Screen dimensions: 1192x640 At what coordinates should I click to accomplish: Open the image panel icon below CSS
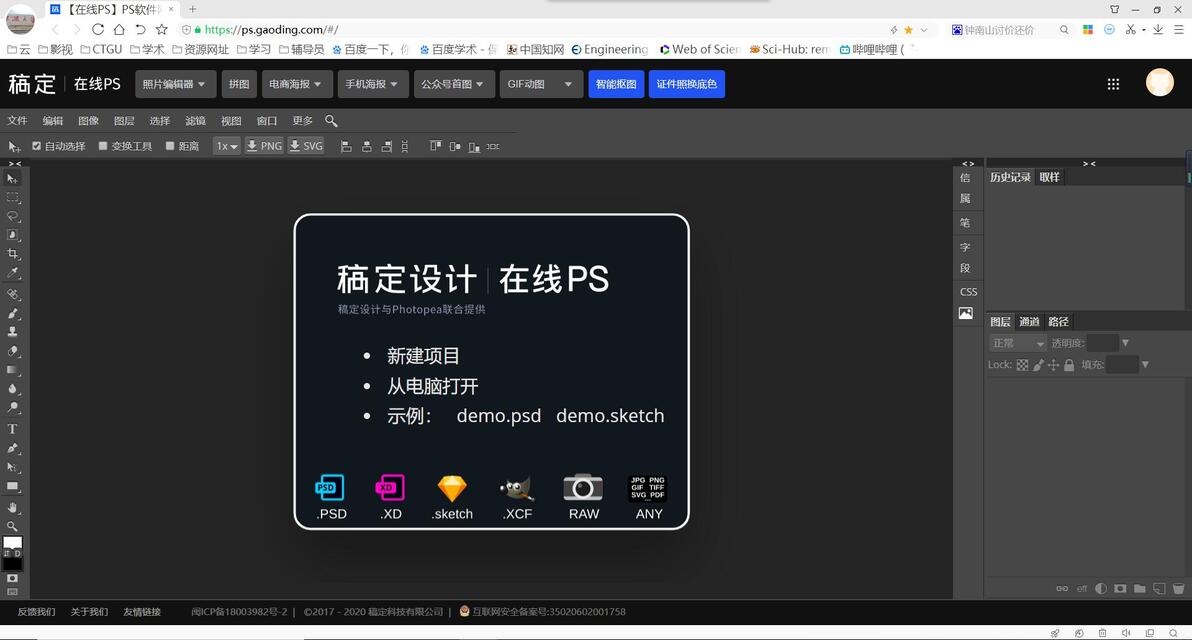[x=965, y=313]
